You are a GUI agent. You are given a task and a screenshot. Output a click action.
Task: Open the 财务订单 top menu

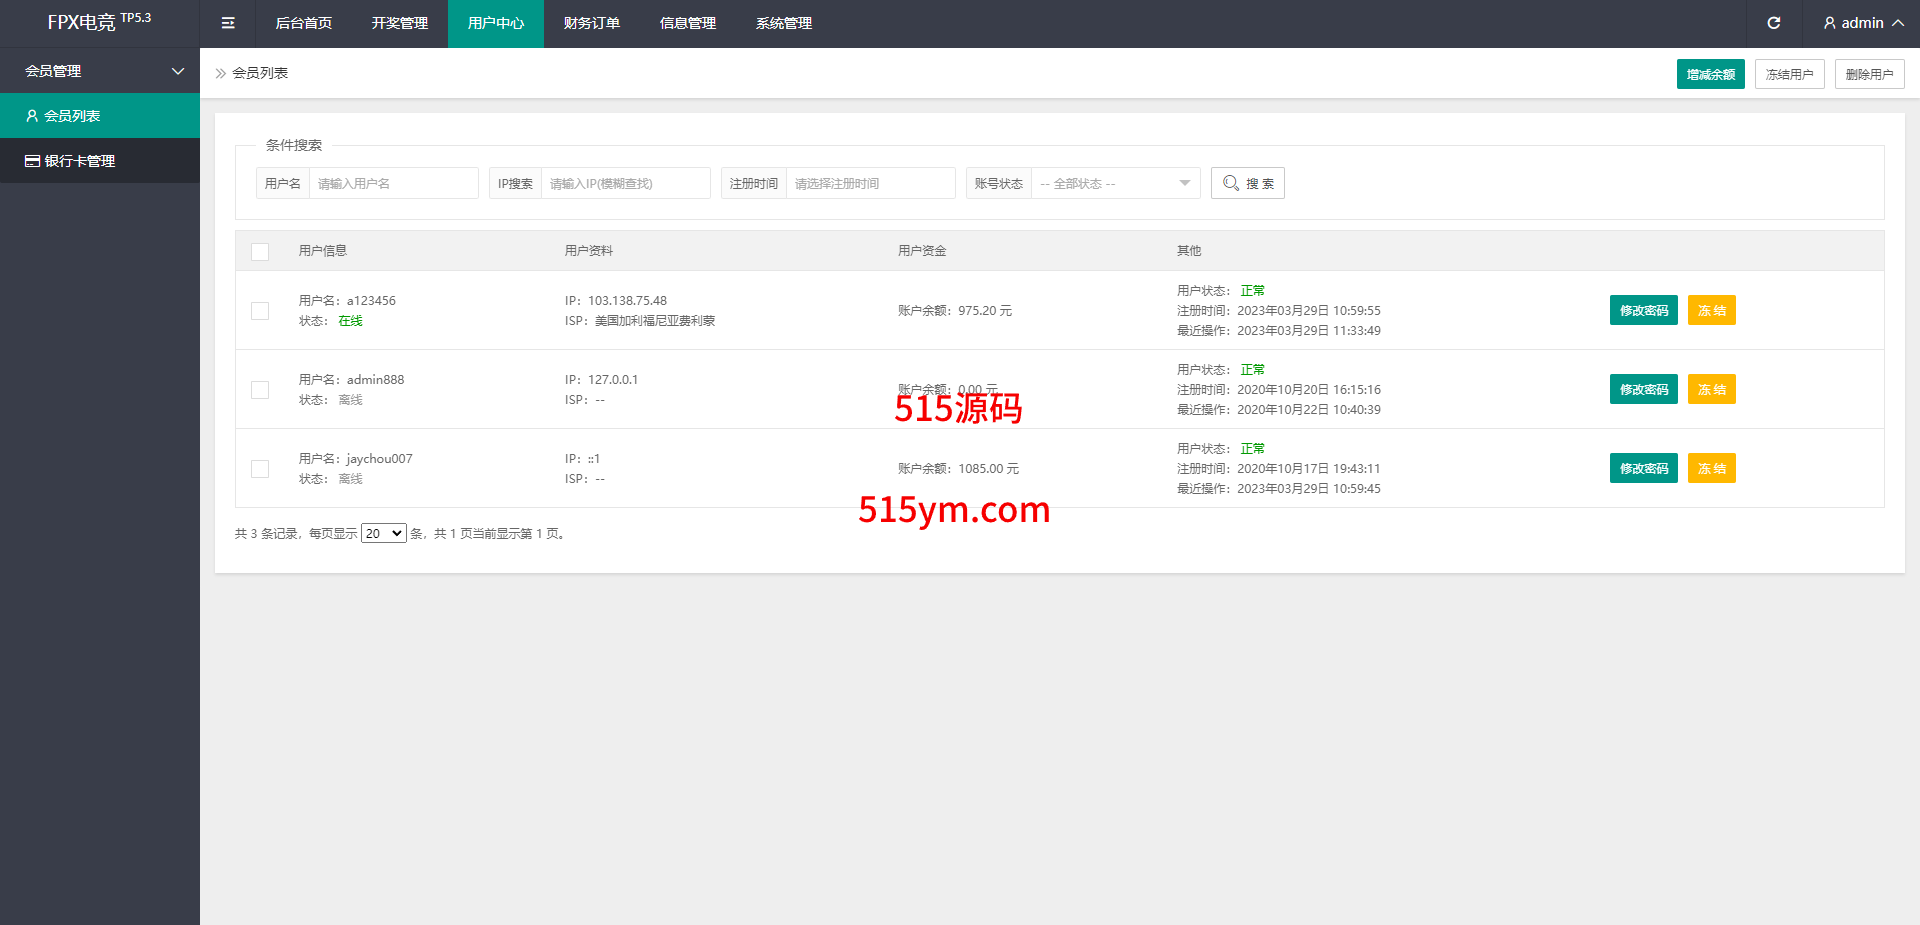pos(591,23)
